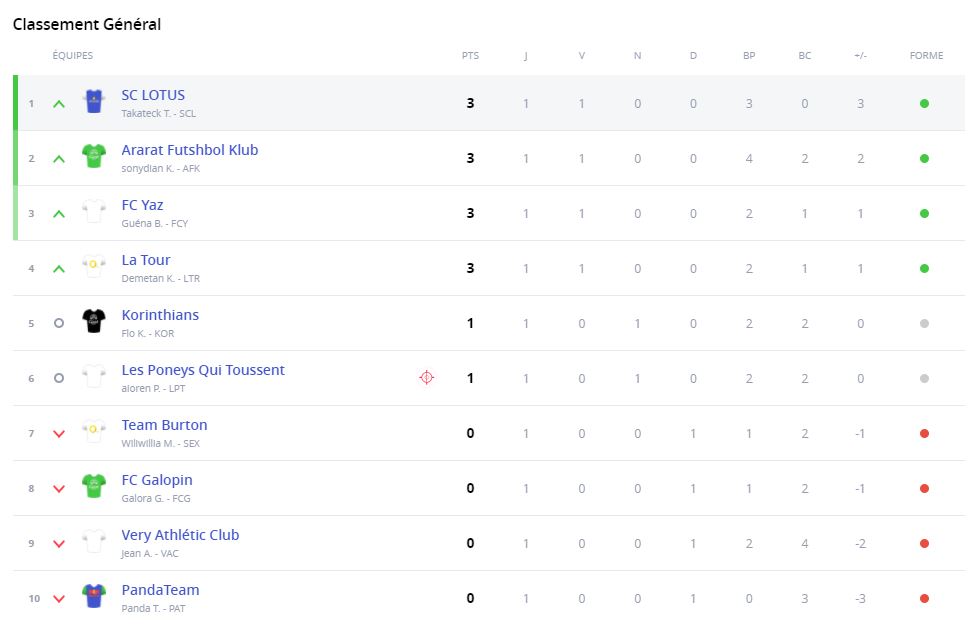Click the FC Galopin green jersey icon
This screenshot has height=630, width=980.
click(x=93, y=487)
